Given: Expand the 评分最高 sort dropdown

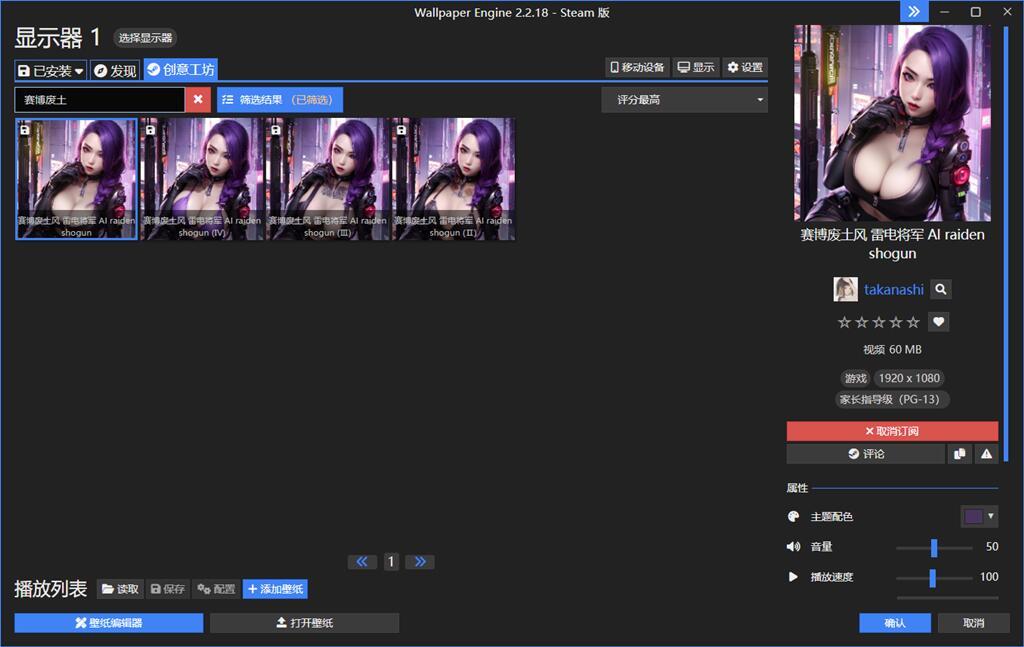Looking at the screenshot, I should pyautogui.click(x=684, y=100).
